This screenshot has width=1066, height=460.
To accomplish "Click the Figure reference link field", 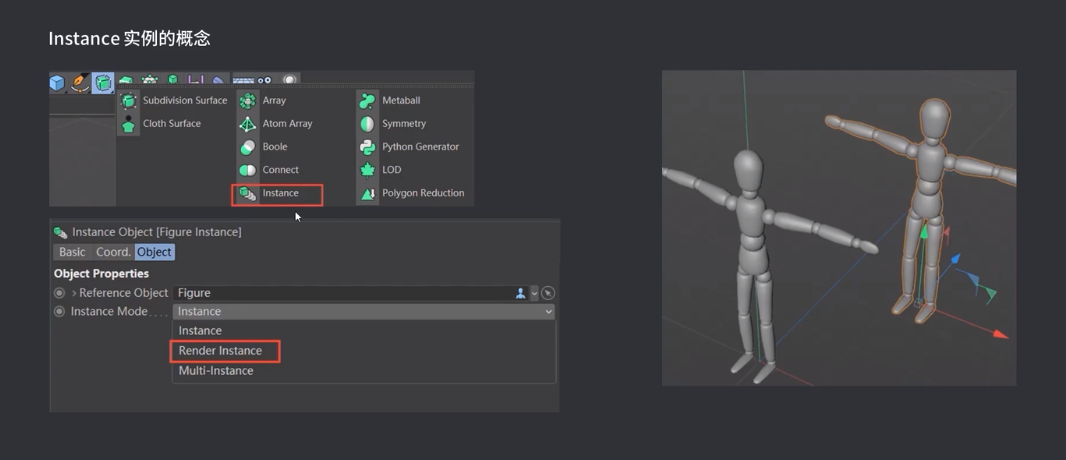I will [x=344, y=293].
